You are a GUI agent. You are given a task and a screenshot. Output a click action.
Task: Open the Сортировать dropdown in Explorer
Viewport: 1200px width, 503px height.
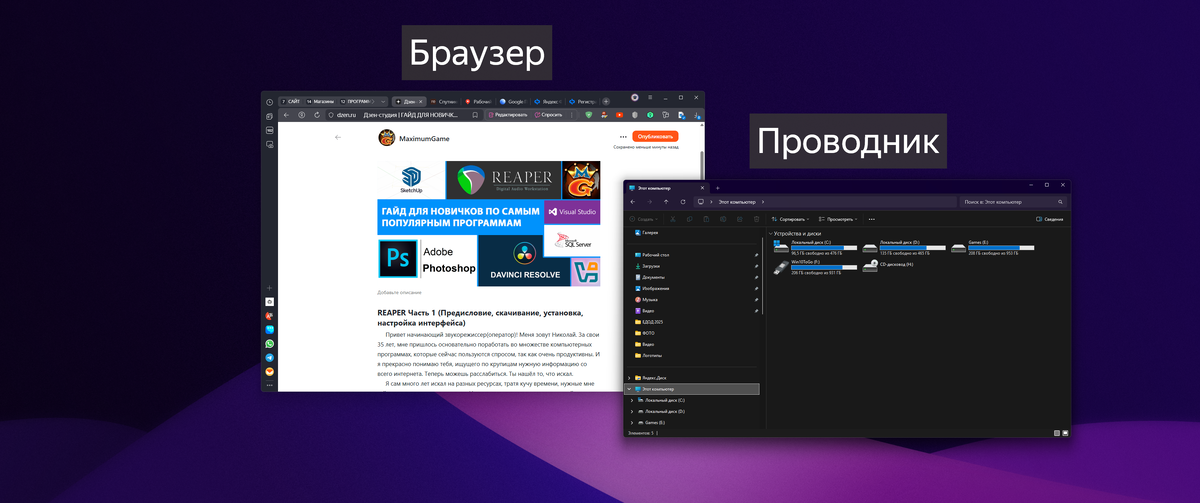pos(790,219)
